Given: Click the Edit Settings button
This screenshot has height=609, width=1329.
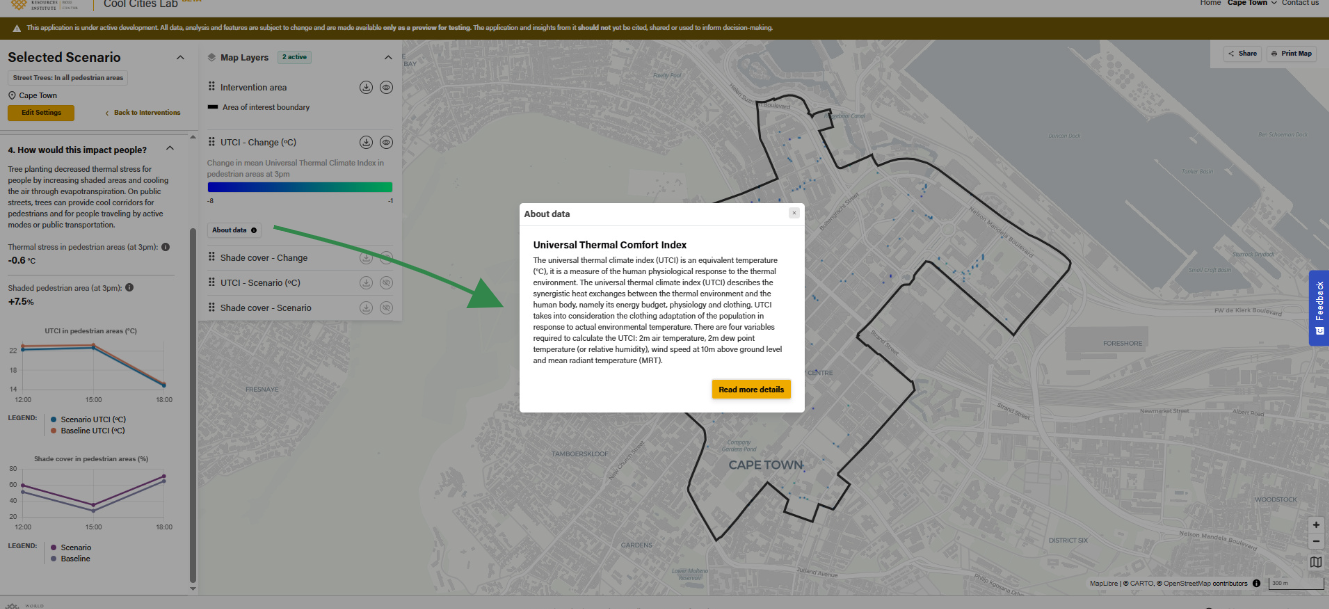Looking at the screenshot, I should (41, 113).
